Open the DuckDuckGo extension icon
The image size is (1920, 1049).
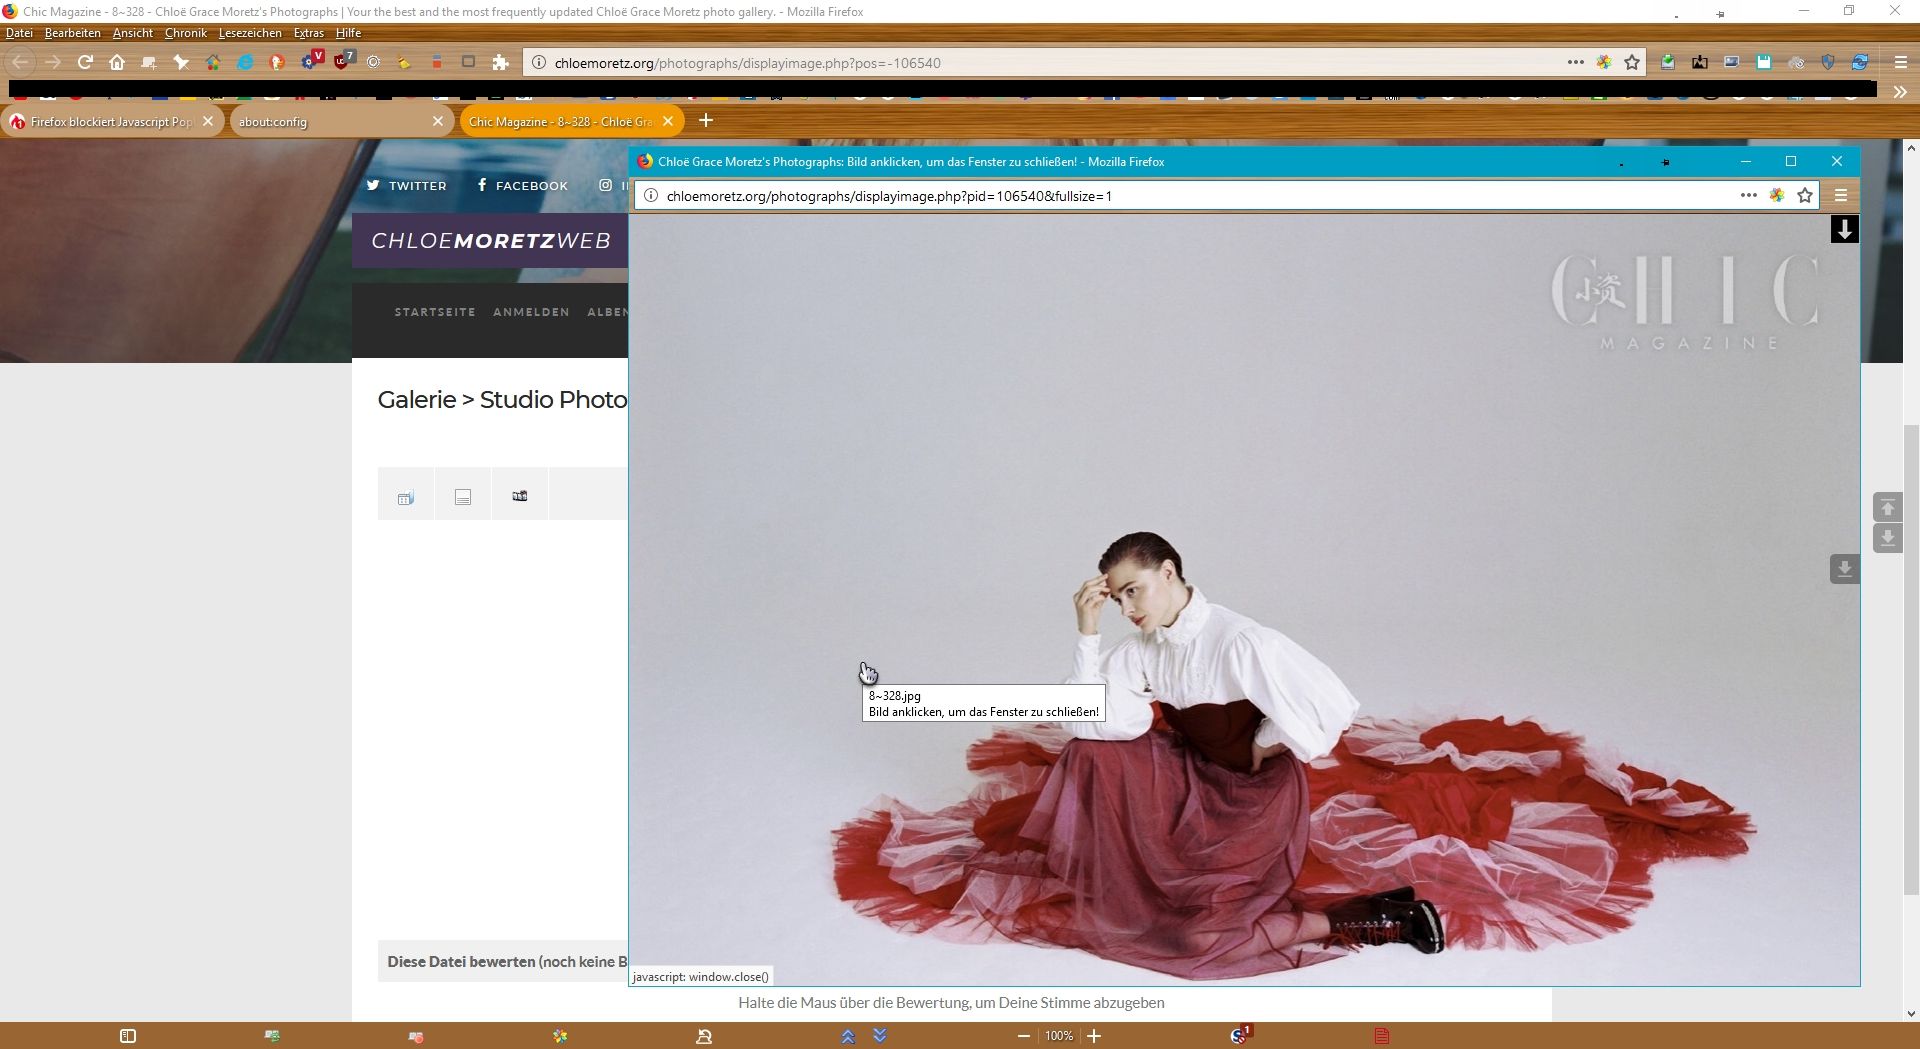click(277, 62)
